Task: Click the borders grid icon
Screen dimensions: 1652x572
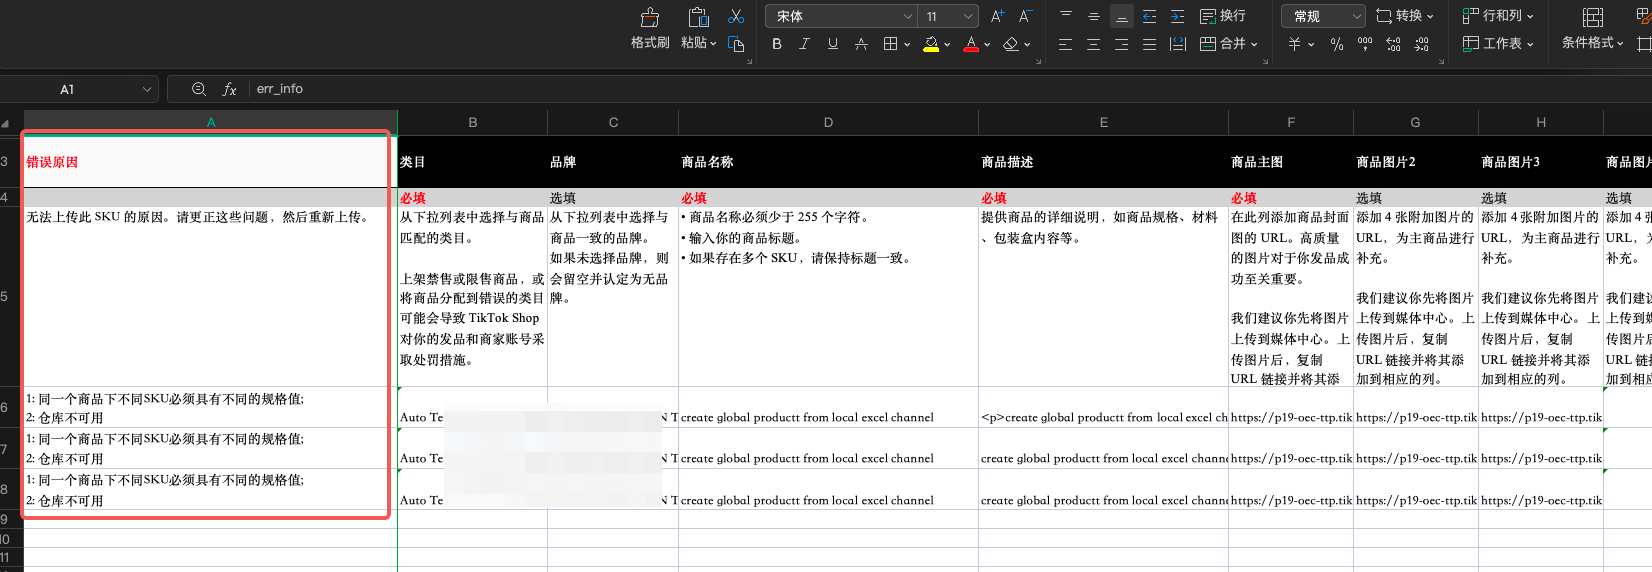Action: 890,44
